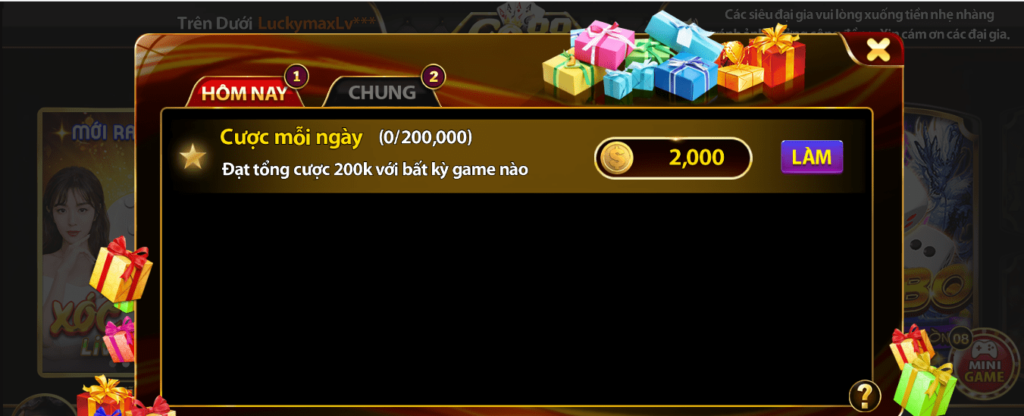This screenshot has height=416, width=1024.
Task: Open the Cược mỗi ngày mission title
Action: coord(291,137)
